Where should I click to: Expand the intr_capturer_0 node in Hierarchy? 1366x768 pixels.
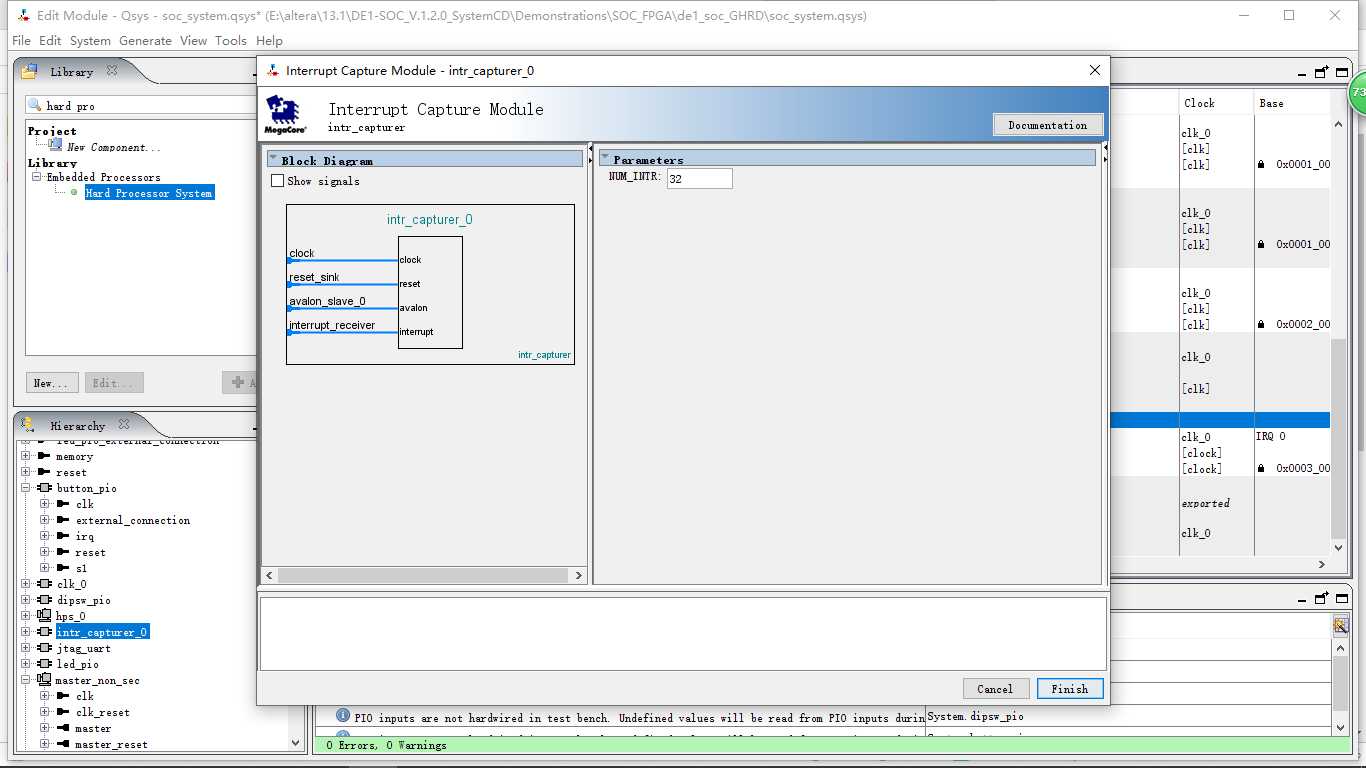tap(26, 632)
